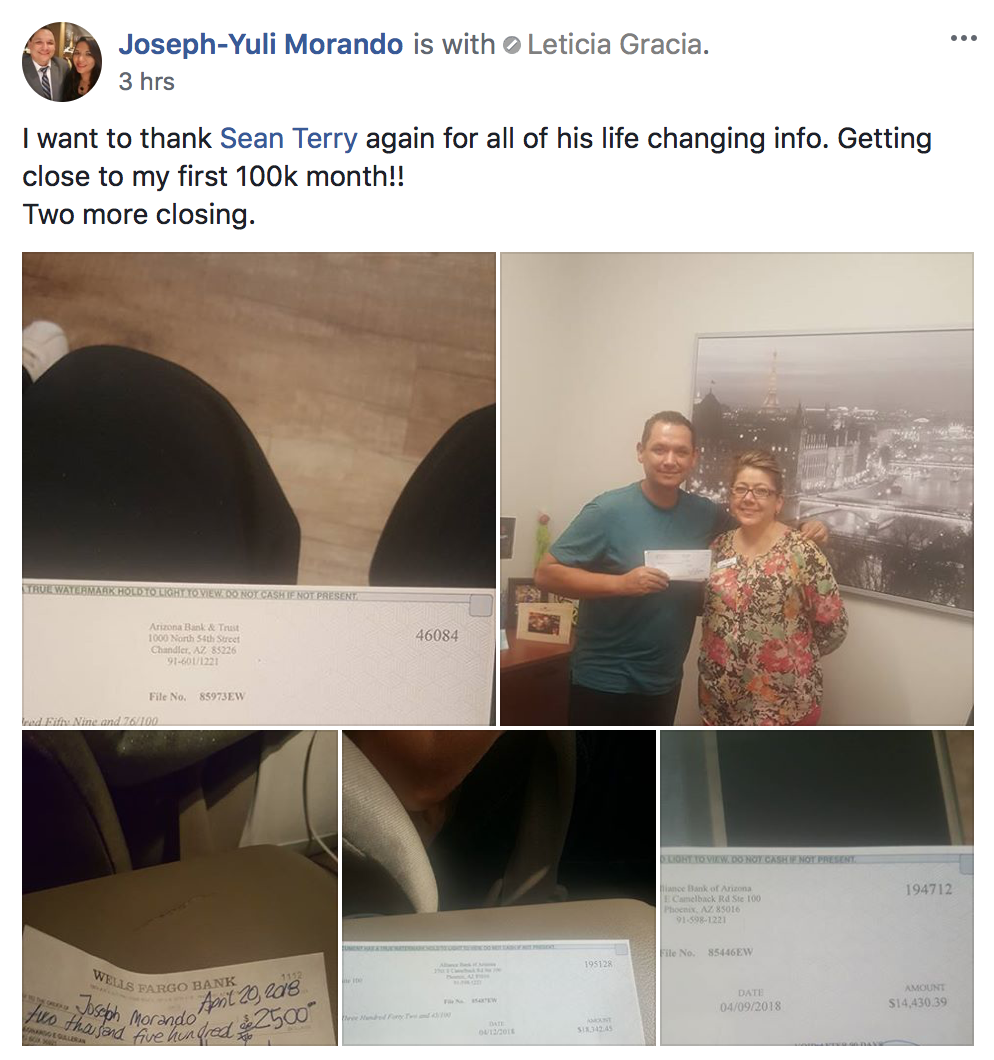Click the $14,430.39 amount on the check

pyautogui.click(x=918, y=1003)
